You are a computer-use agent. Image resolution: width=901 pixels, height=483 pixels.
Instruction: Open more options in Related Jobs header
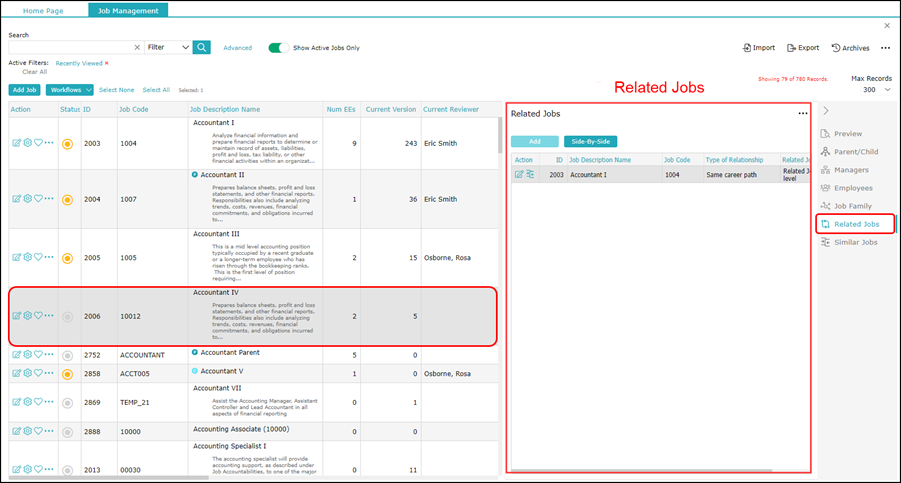point(803,114)
